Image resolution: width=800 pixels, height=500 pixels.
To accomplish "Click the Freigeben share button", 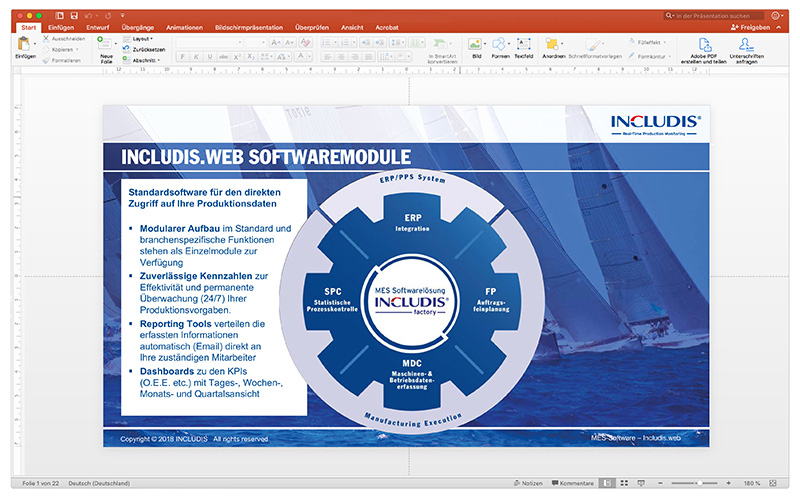I will coord(751,28).
